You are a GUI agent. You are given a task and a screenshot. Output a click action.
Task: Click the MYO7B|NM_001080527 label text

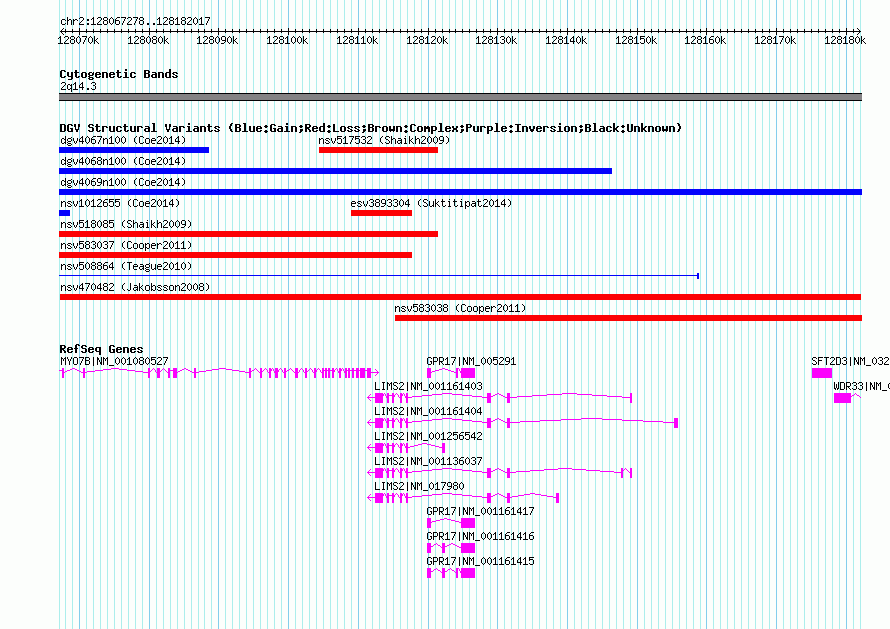pyautogui.click(x=114, y=361)
